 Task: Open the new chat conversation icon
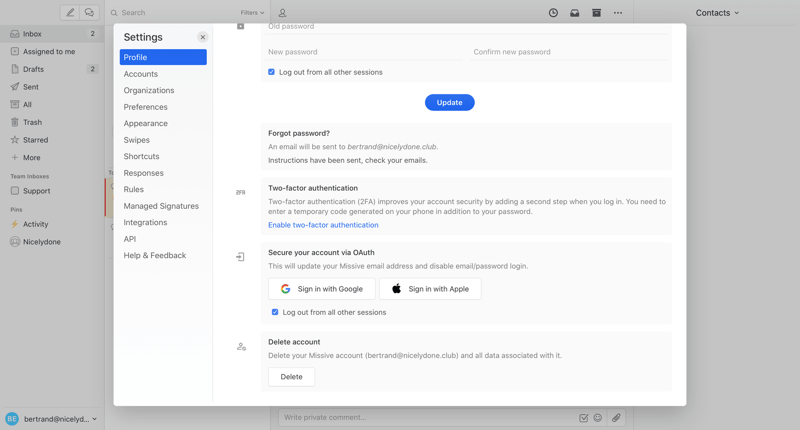pos(89,13)
